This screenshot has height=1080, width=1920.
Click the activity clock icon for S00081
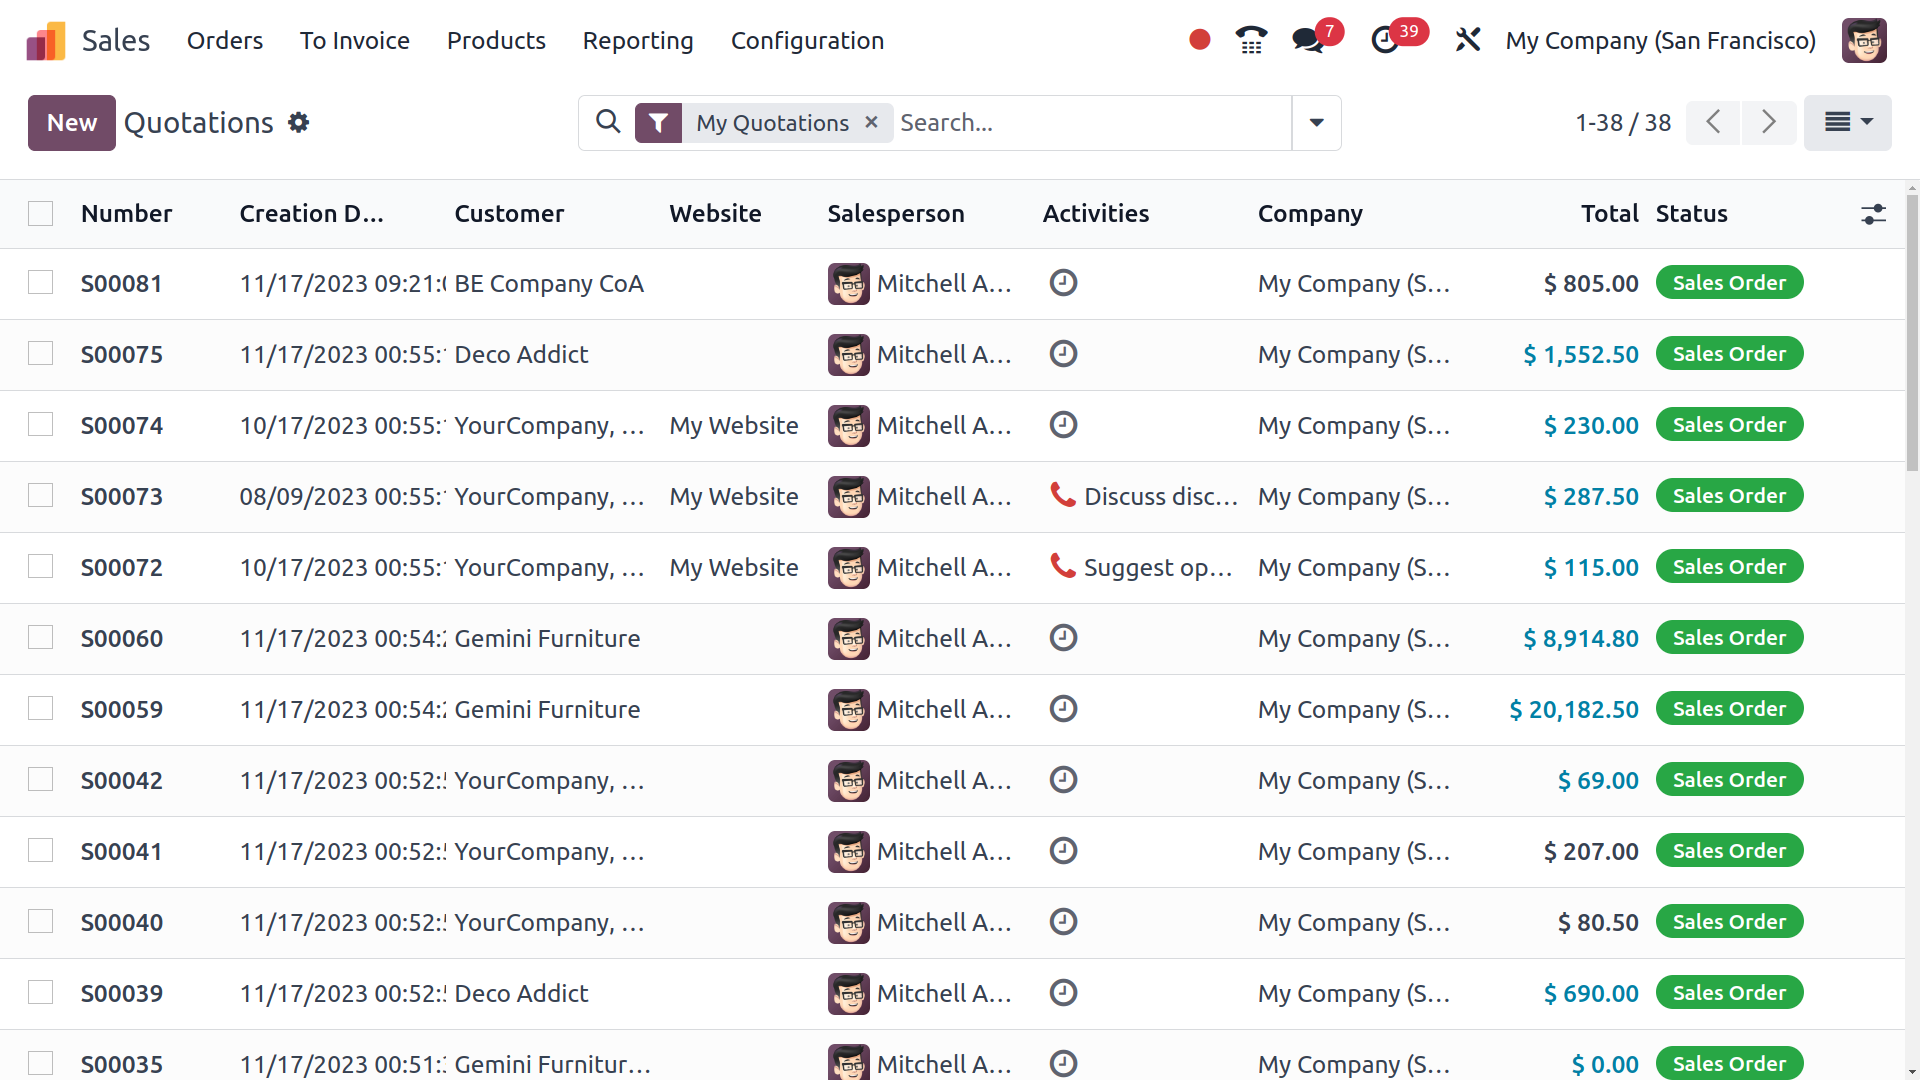tap(1063, 283)
